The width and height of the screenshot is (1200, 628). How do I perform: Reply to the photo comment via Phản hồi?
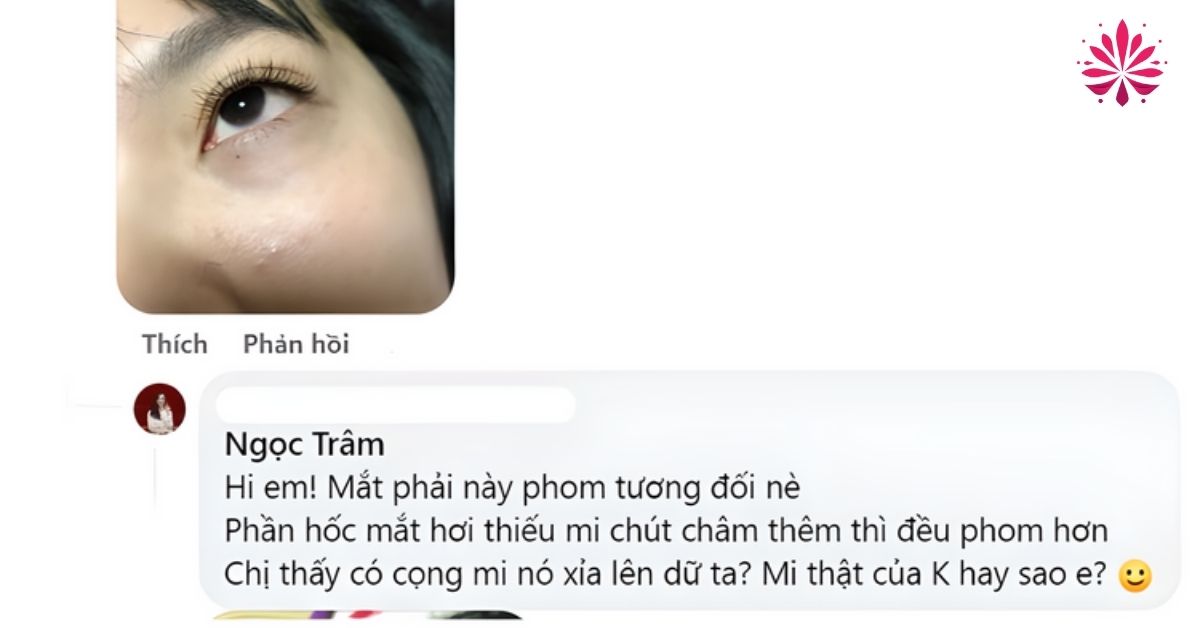[296, 344]
